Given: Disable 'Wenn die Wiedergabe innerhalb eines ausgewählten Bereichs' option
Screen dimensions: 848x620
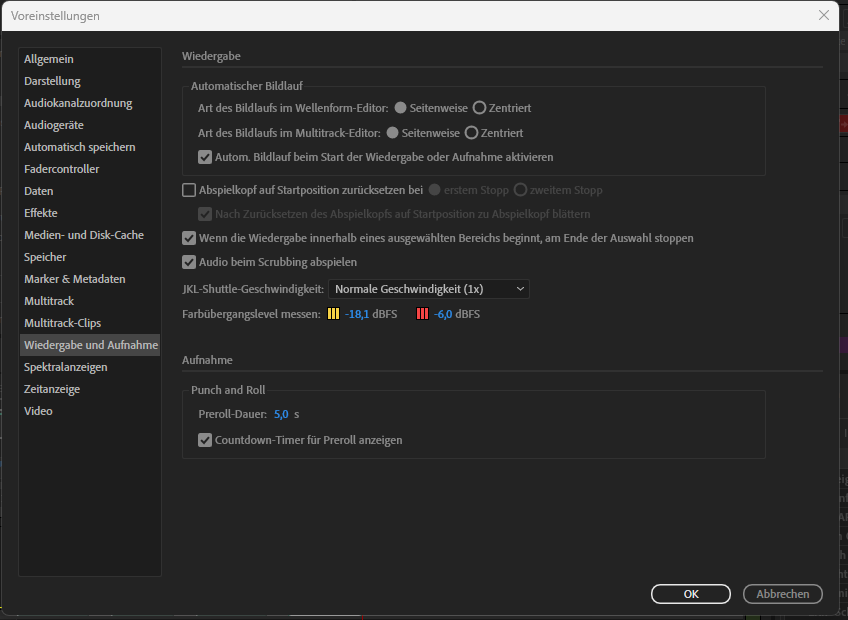Looking at the screenshot, I should tap(189, 238).
